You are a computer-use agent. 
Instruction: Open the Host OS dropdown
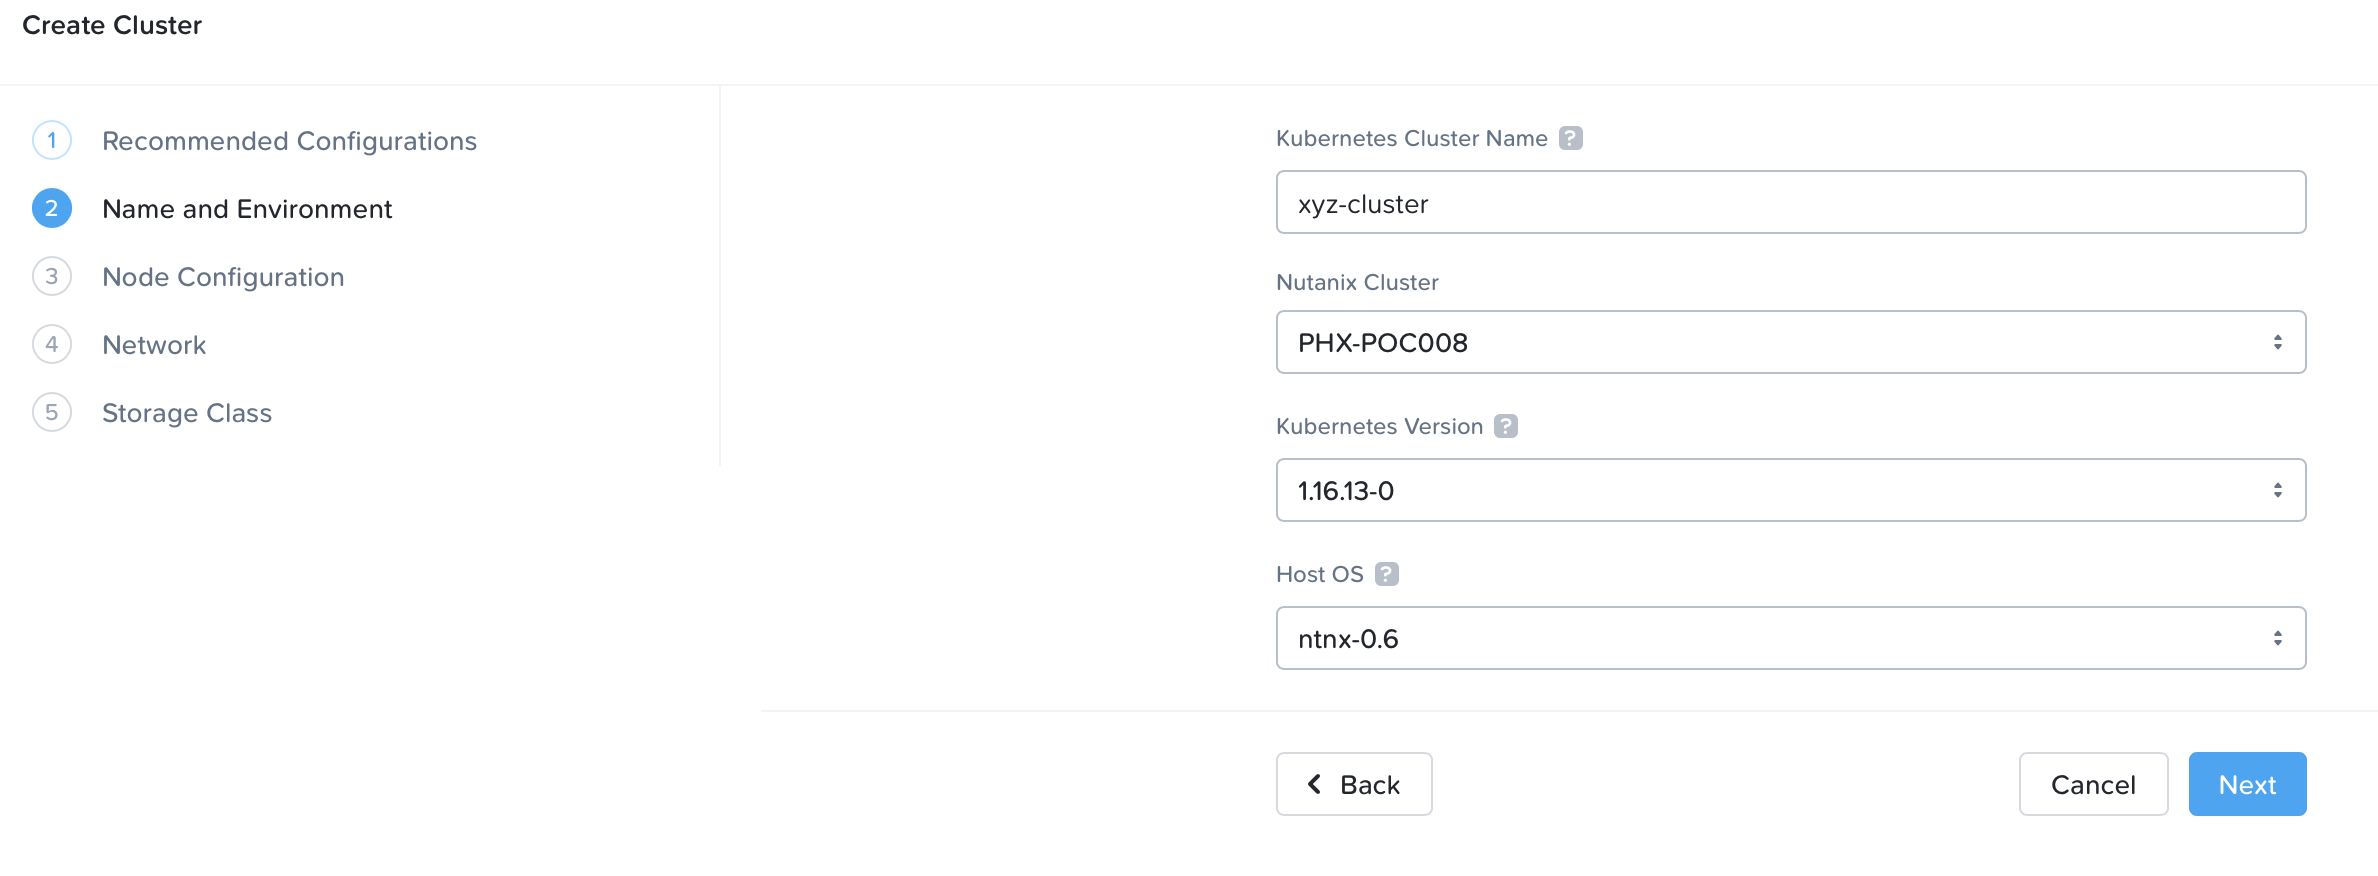coord(1790,638)
